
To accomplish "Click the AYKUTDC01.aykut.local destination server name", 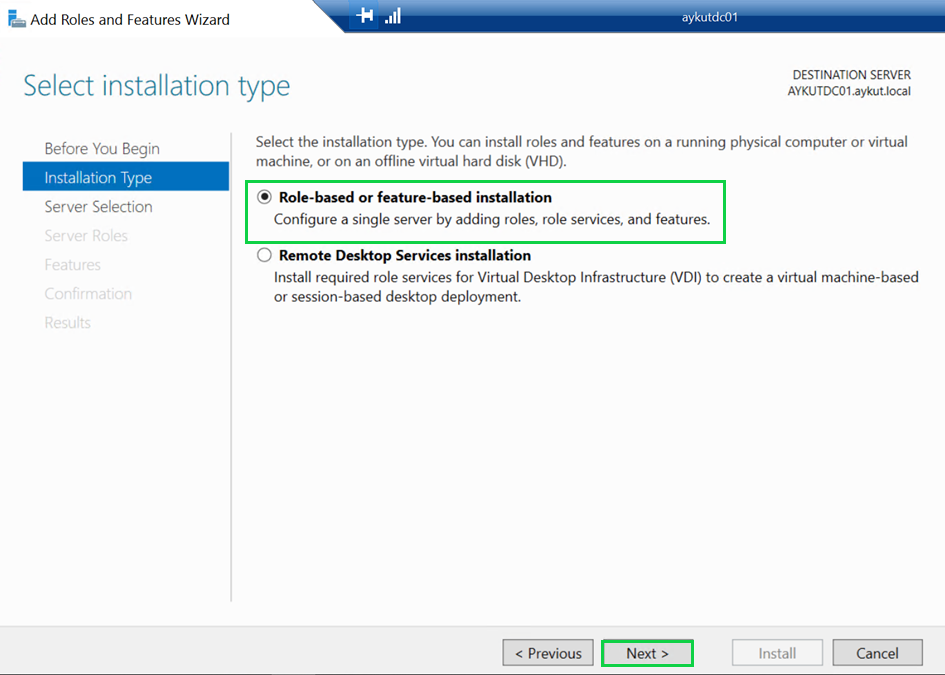I will 849,91.
